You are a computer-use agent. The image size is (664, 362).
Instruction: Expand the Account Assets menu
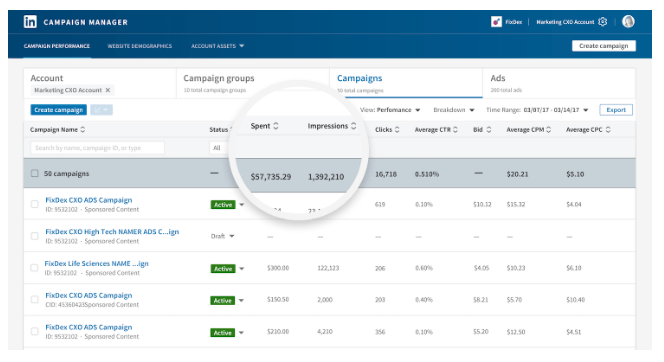click(218, 46)
